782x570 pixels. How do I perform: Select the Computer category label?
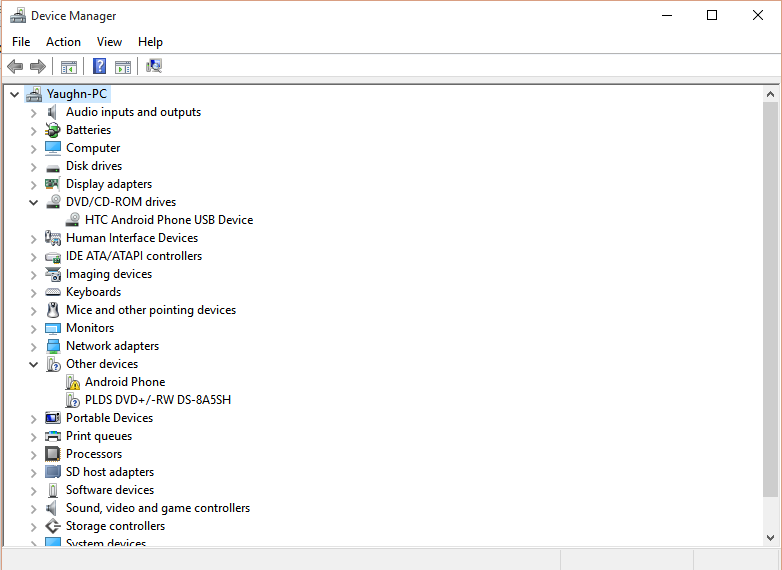coord(93,148)
